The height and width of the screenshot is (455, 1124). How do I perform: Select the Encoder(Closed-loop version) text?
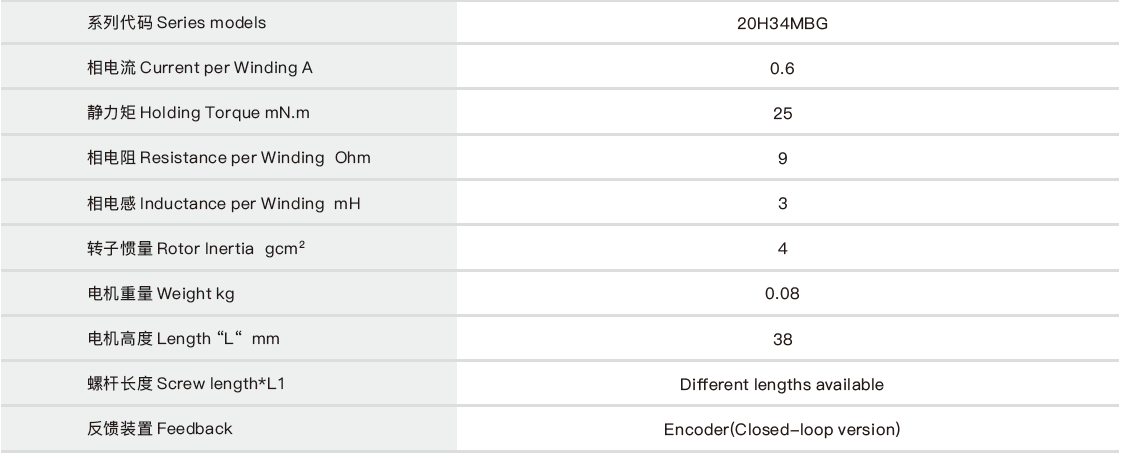pyautogui.click(x=782, y=430)
